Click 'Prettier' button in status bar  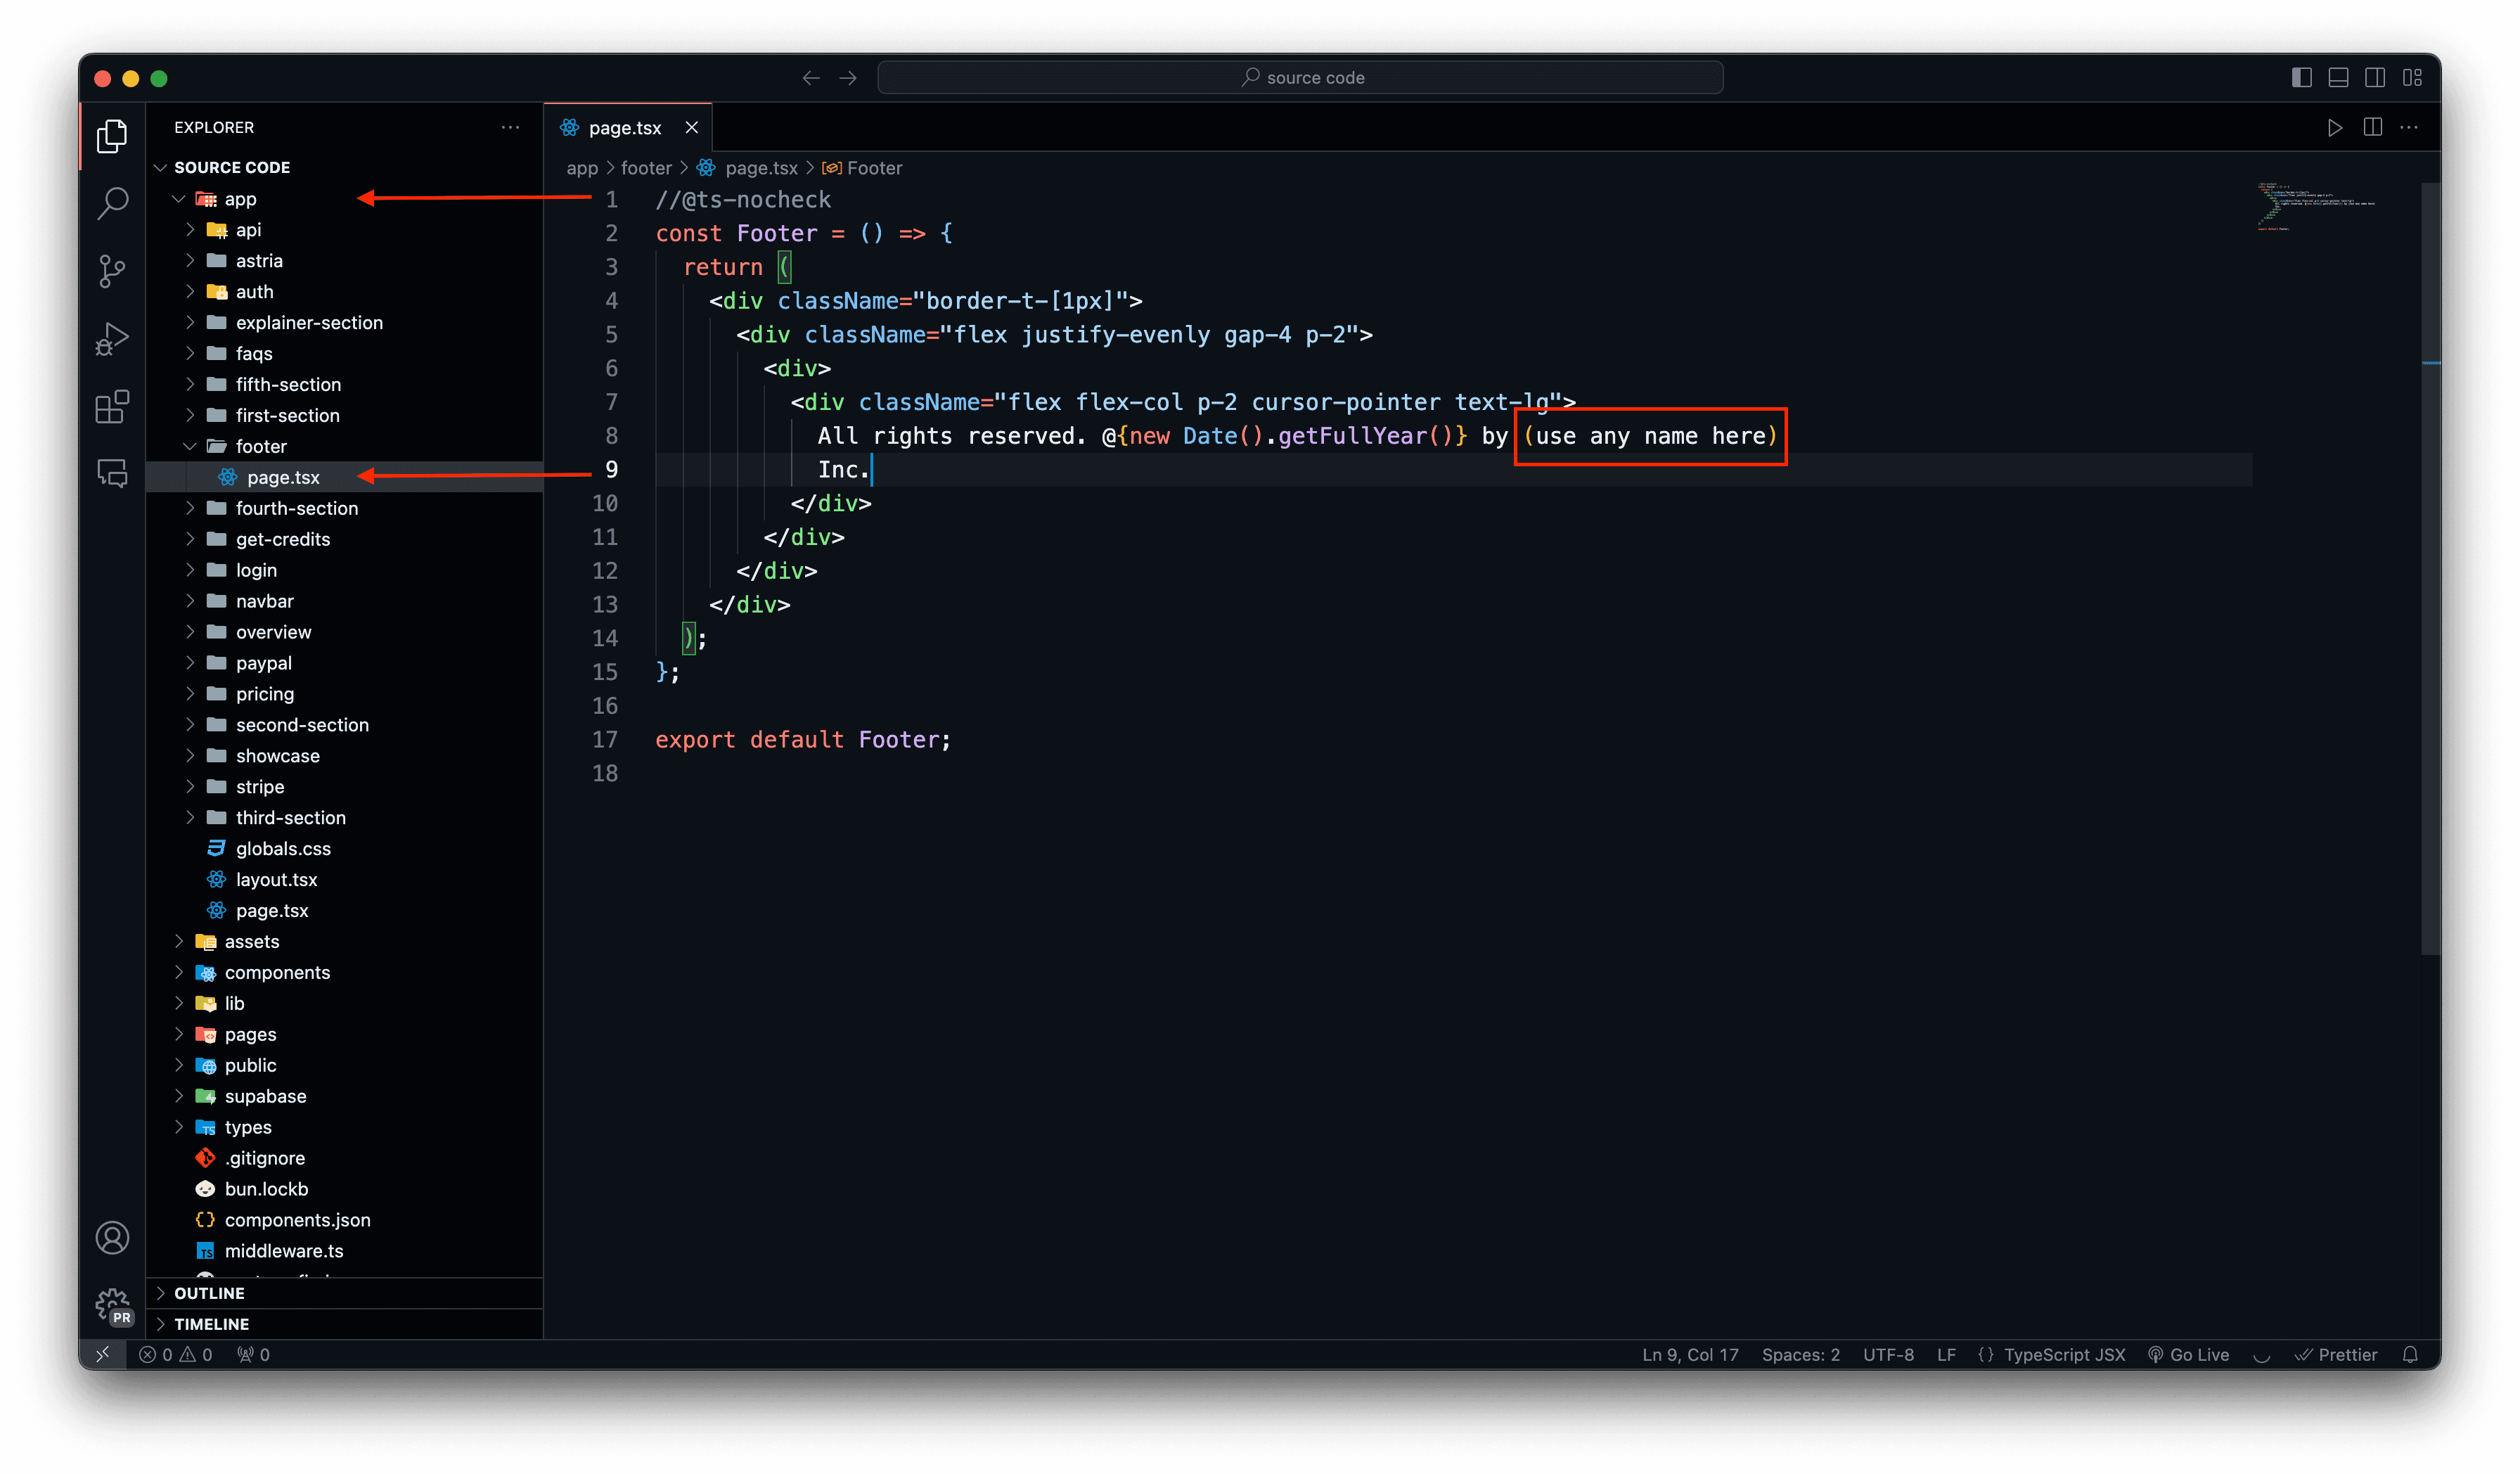tap(2350, 1353)
